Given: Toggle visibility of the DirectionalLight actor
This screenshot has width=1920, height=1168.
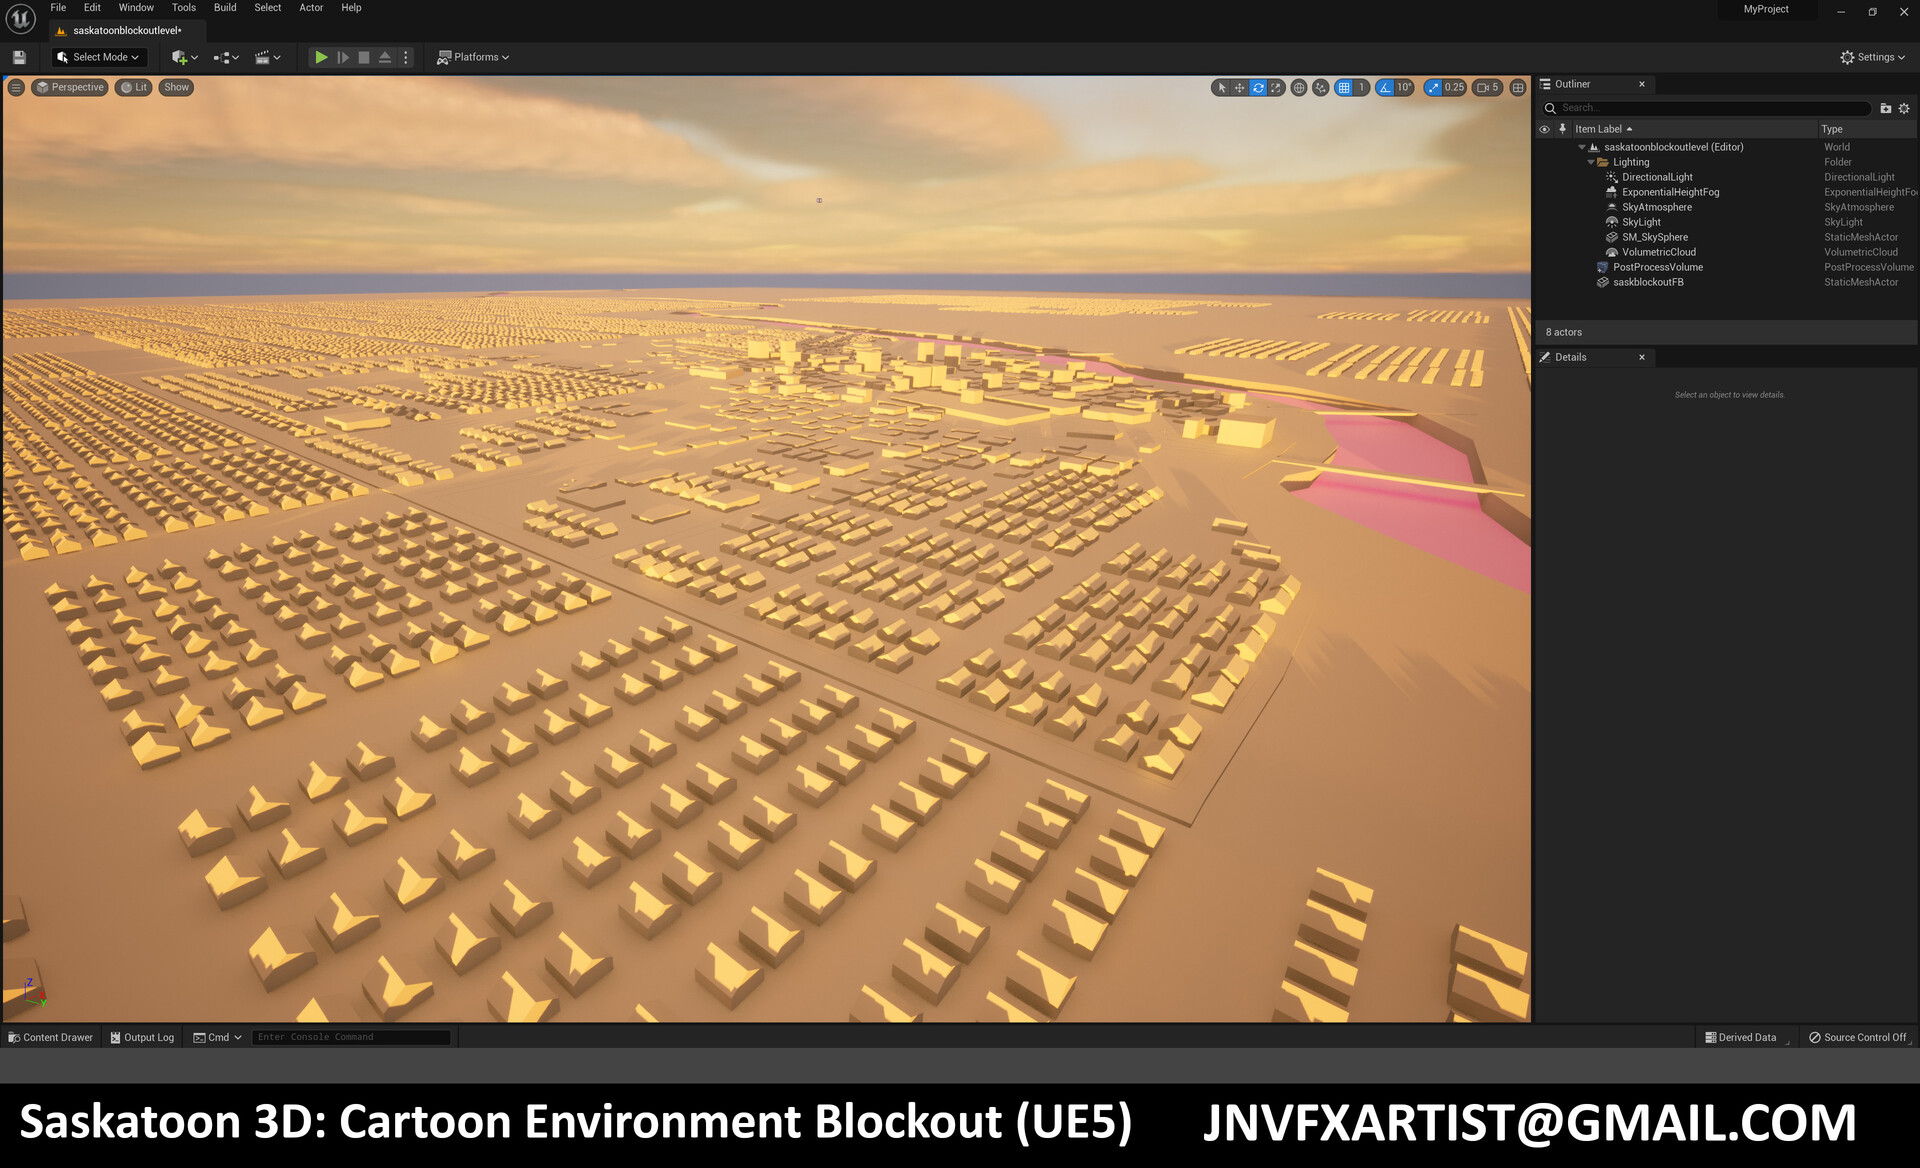Looking at the screenshot, I should (1545, 177).
